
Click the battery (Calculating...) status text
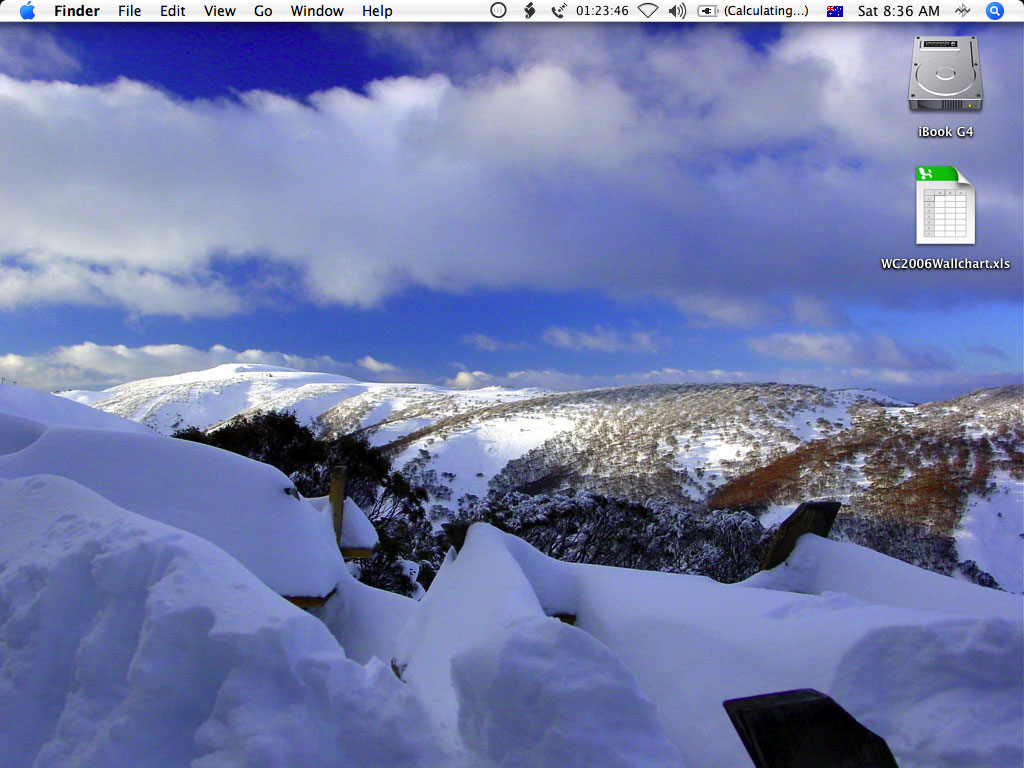coord(765,10)
